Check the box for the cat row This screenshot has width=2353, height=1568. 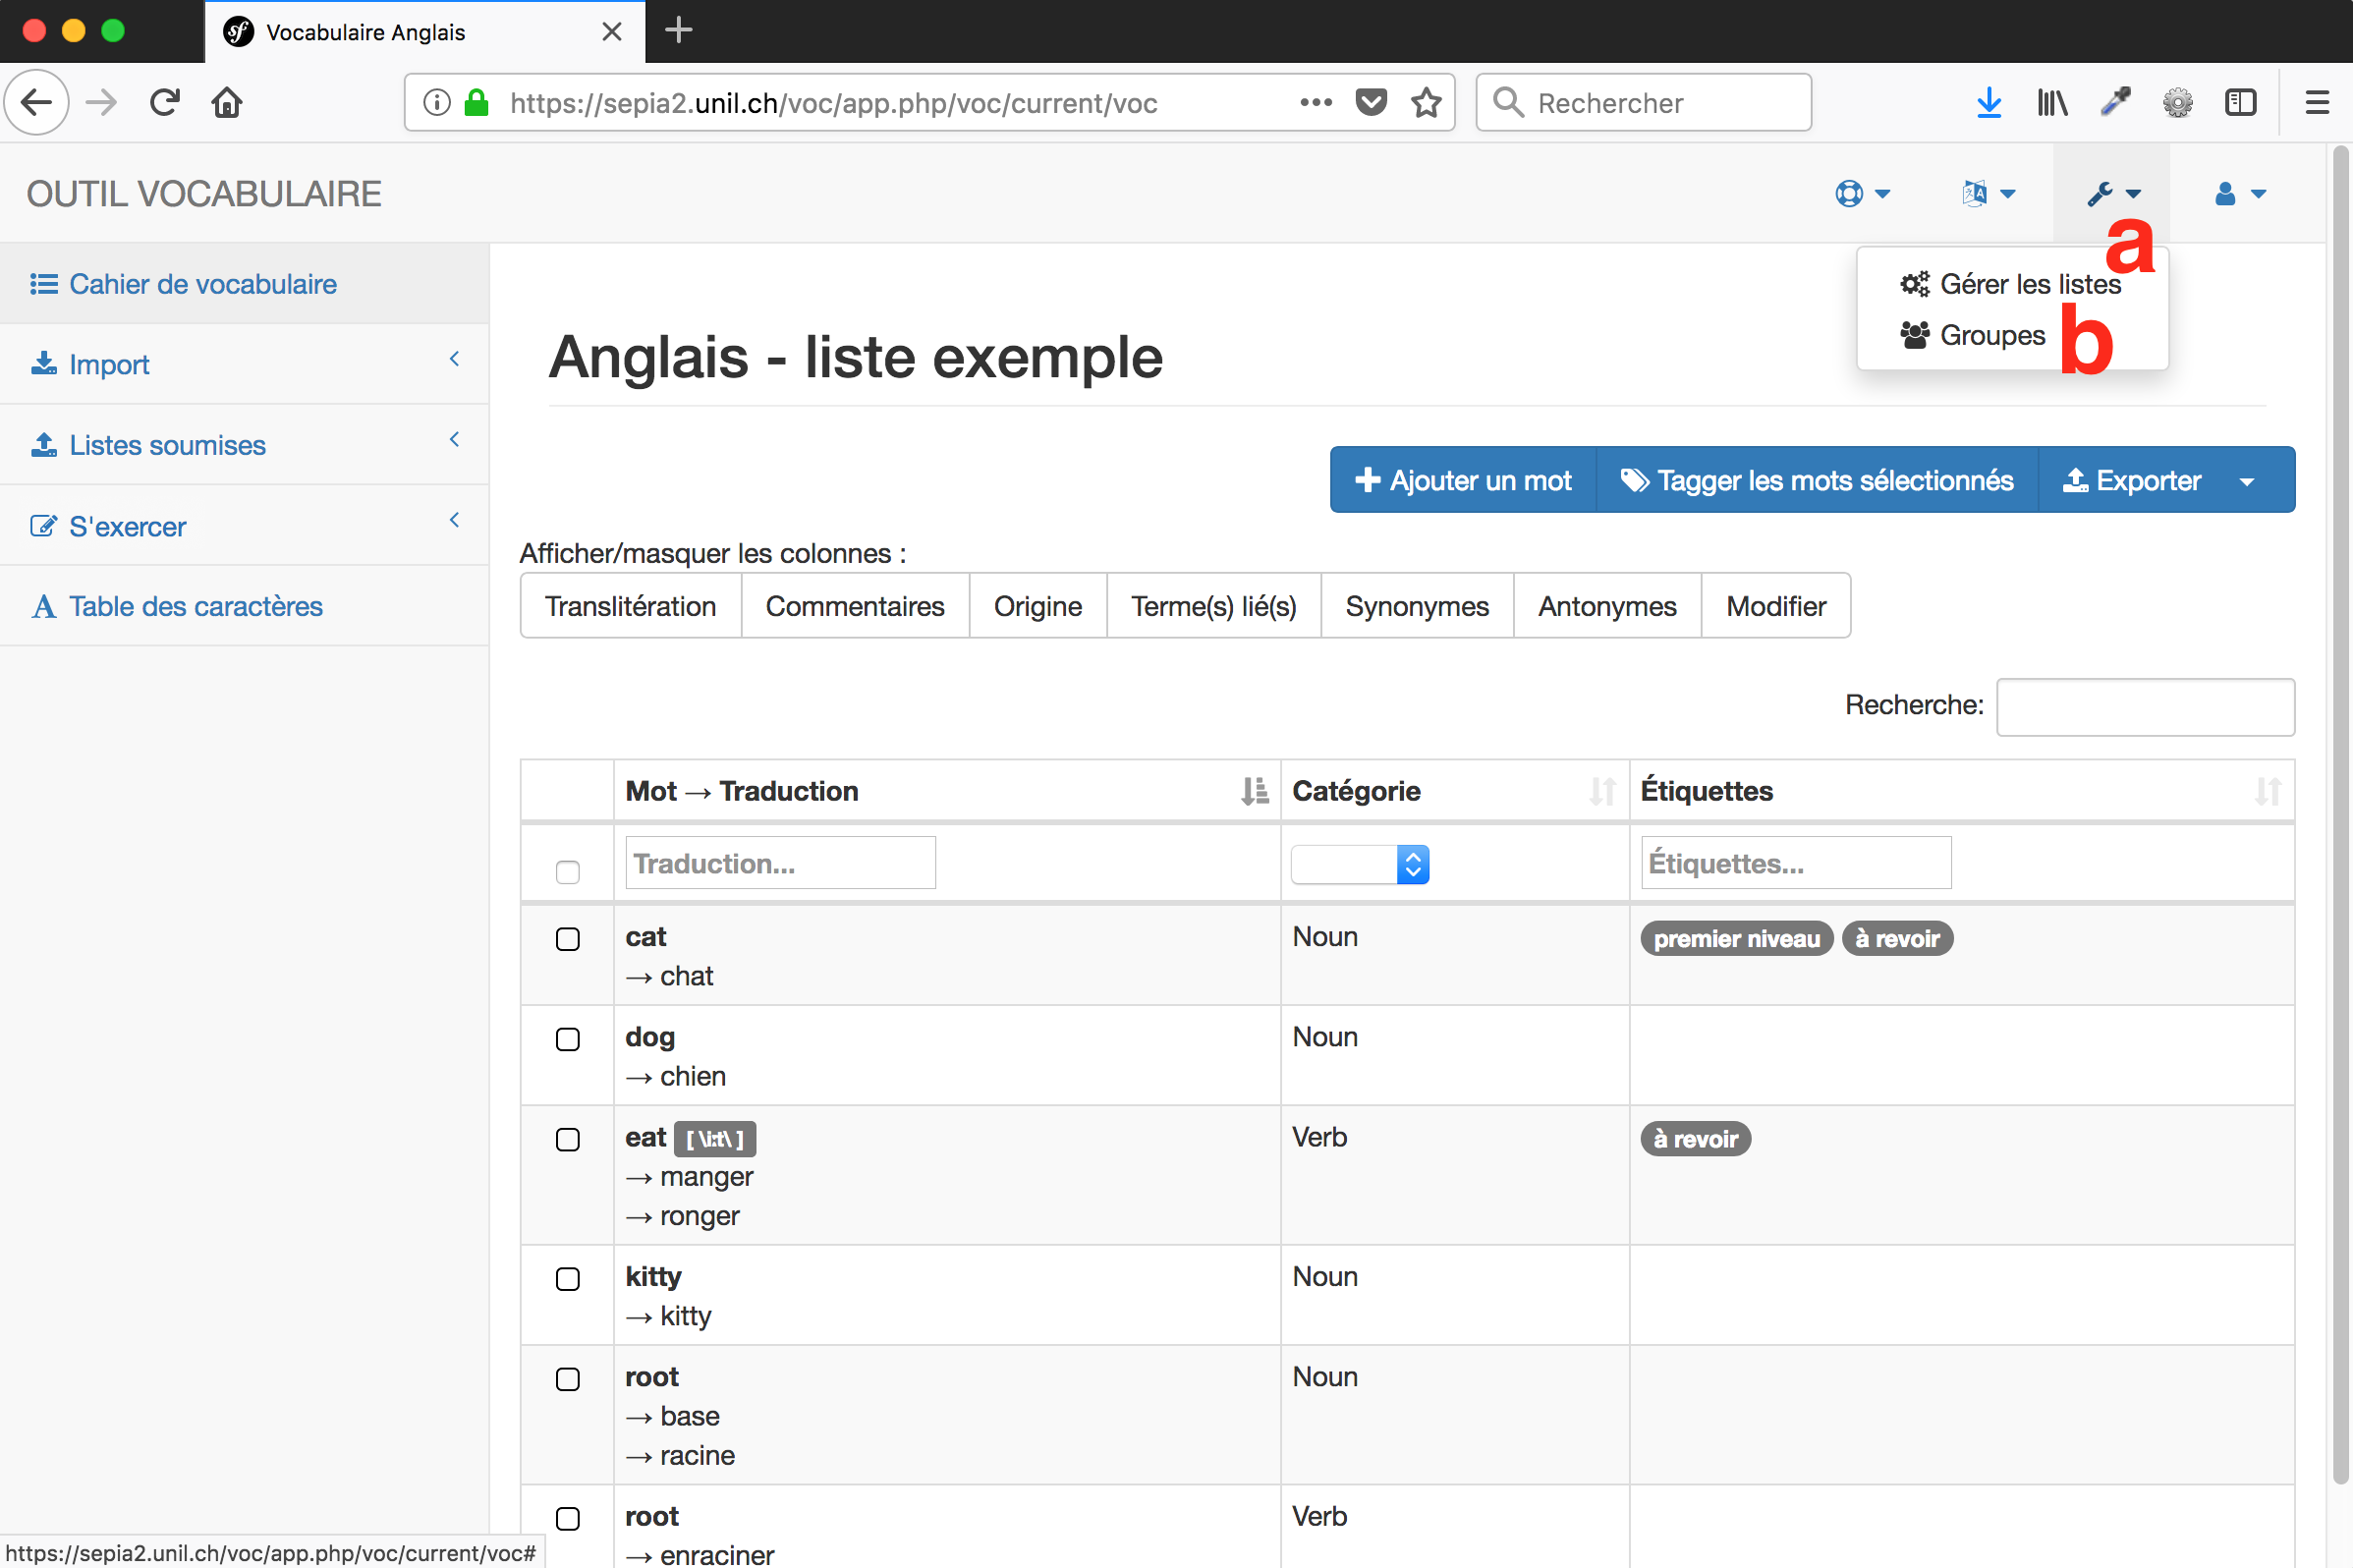coord(567,939)
